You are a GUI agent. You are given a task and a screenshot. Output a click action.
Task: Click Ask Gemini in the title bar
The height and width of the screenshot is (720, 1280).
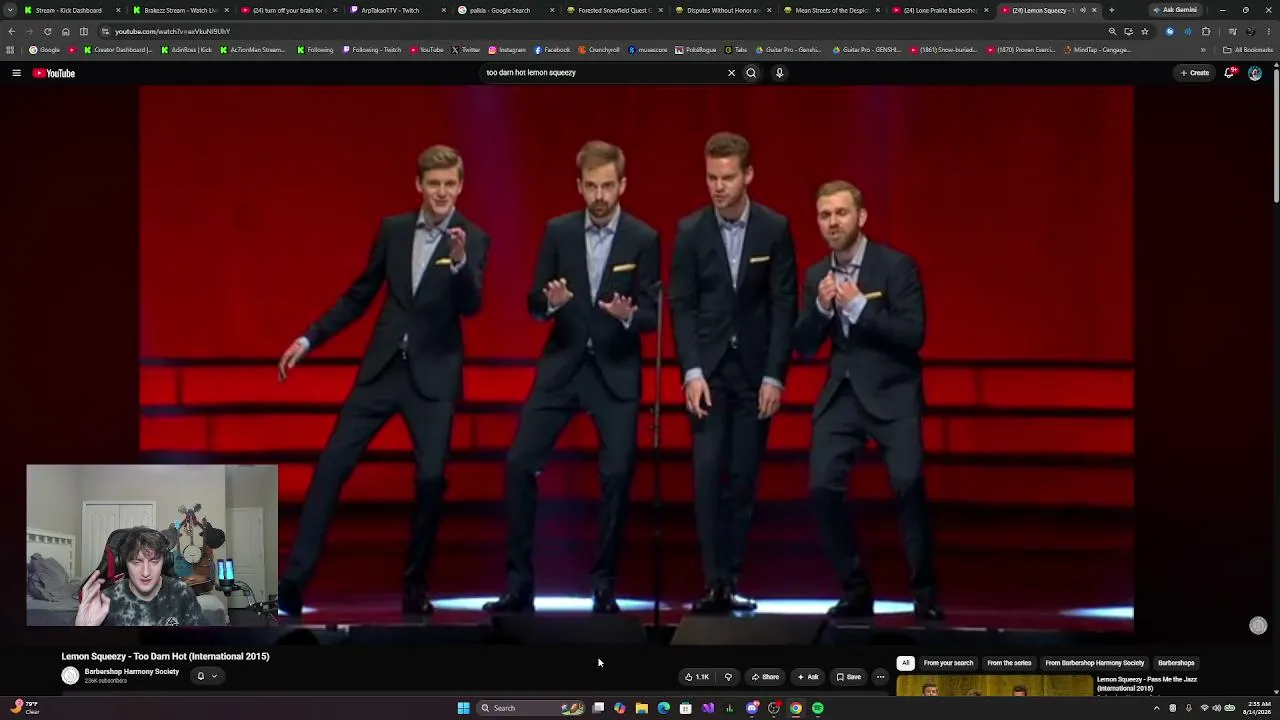1174,10
